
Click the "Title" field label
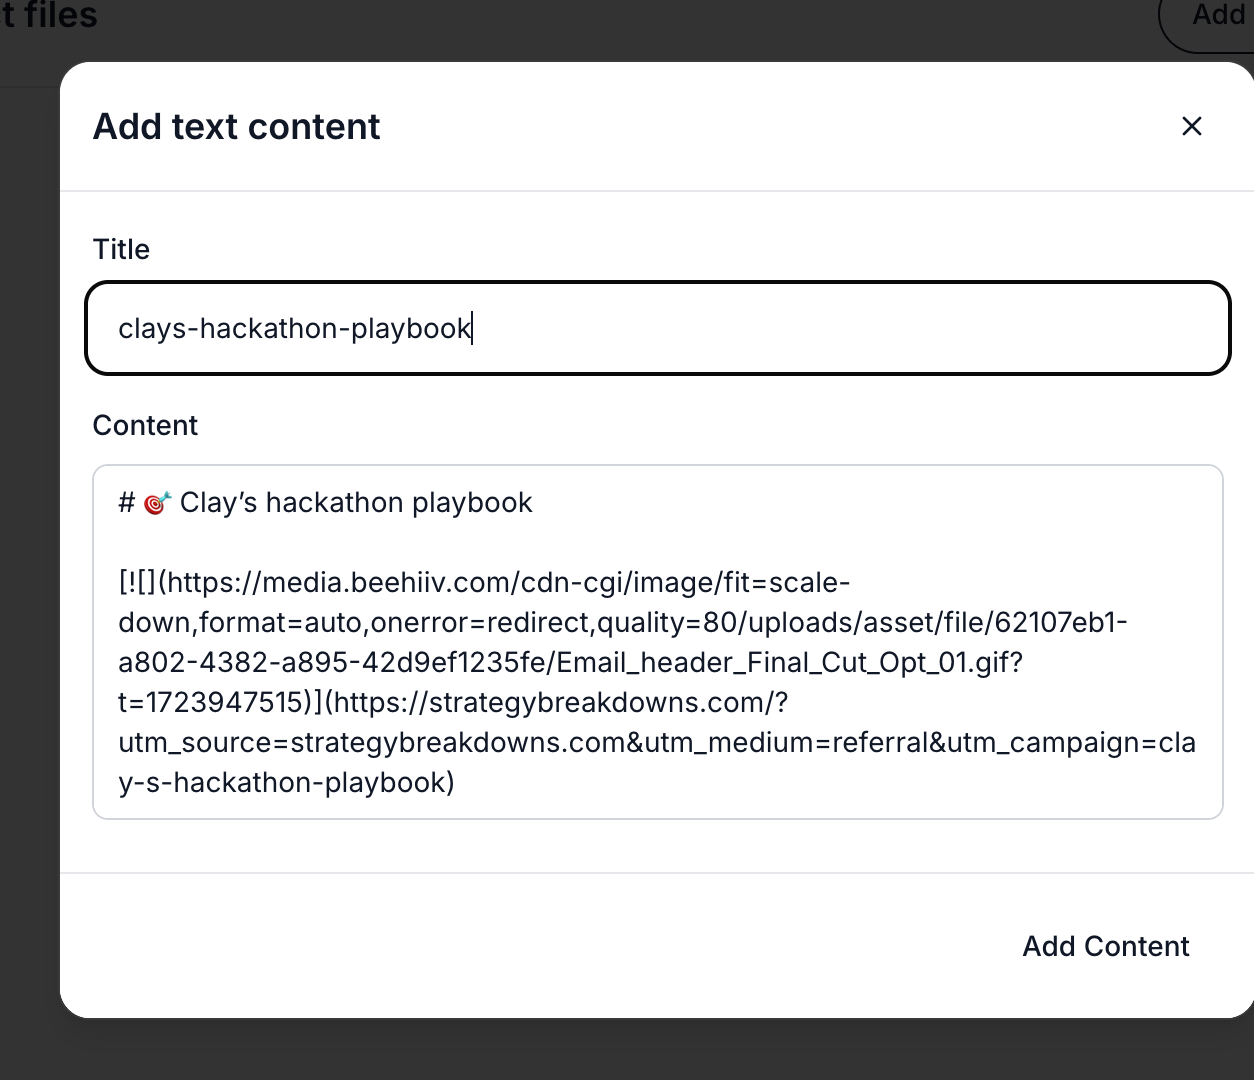[121, 249]
